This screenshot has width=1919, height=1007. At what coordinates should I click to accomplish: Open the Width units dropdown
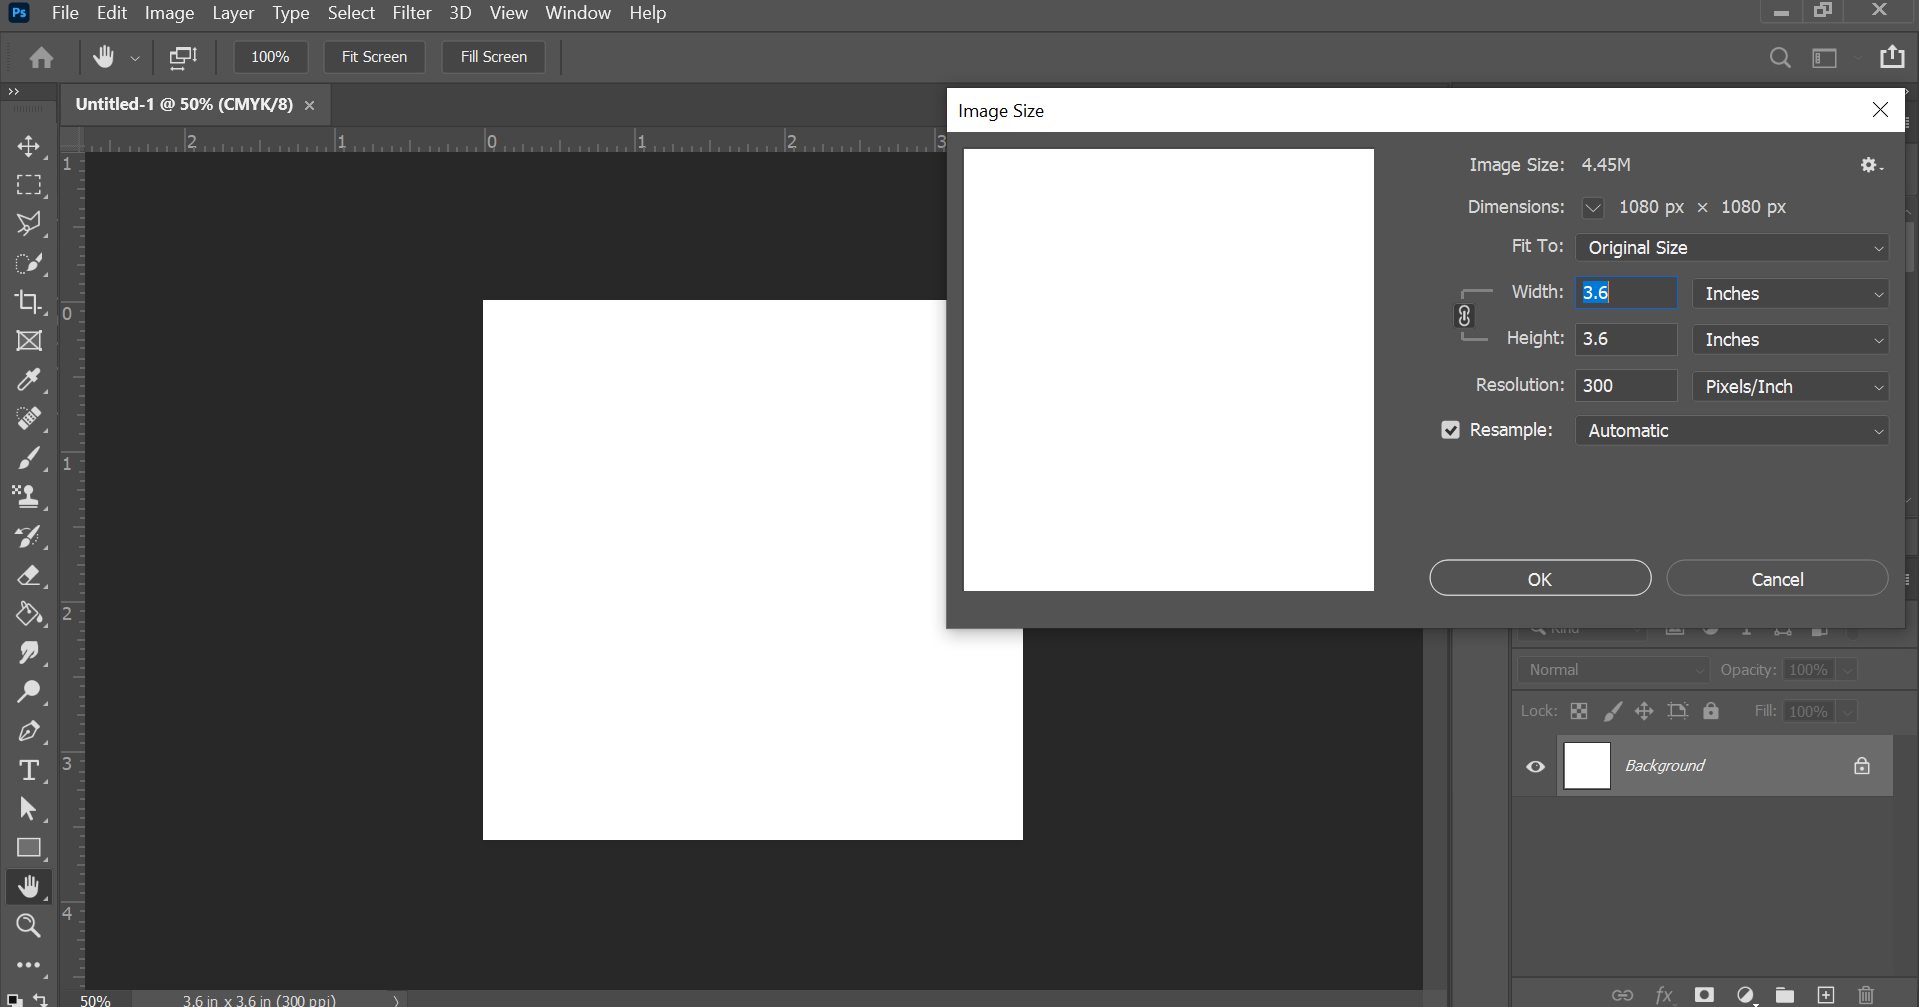(x=1790, y=294)
